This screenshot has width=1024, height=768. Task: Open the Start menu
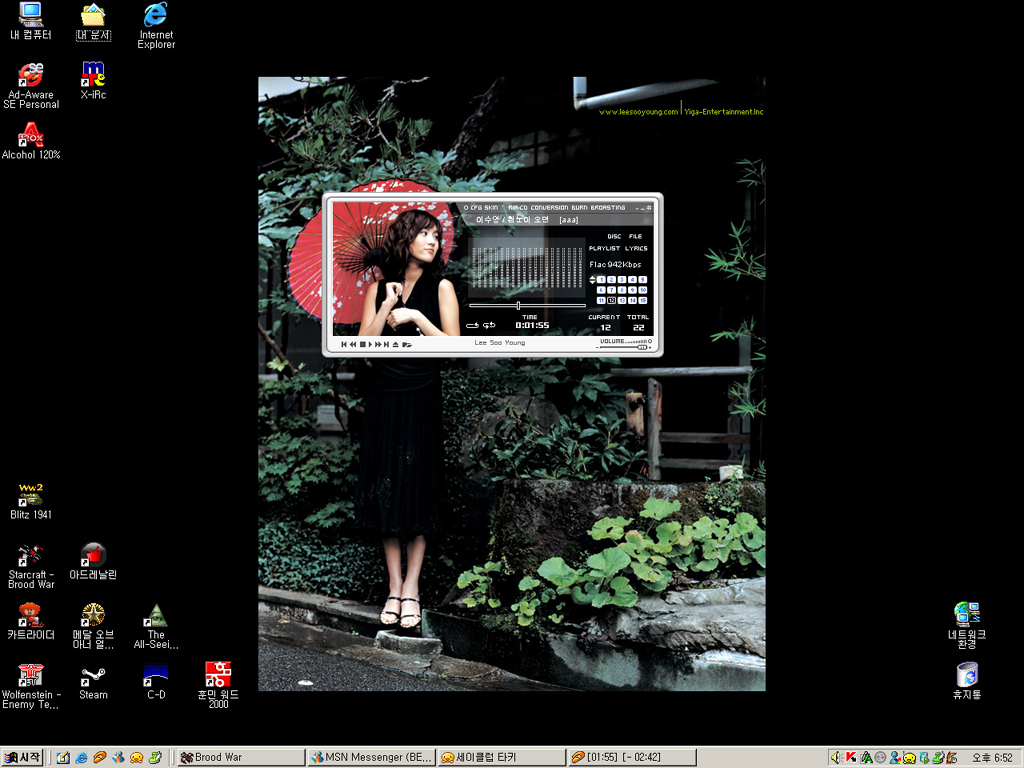coord(22,758)
